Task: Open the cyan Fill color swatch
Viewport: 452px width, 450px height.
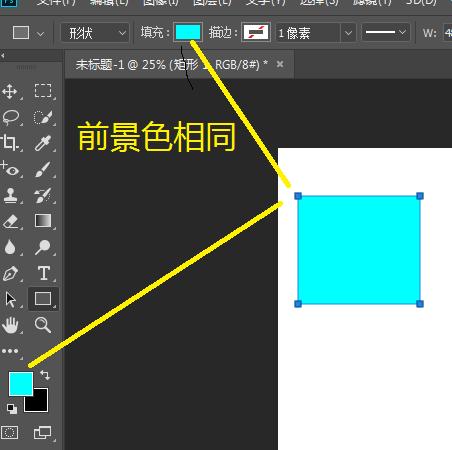Action: (x=188, y=32)
